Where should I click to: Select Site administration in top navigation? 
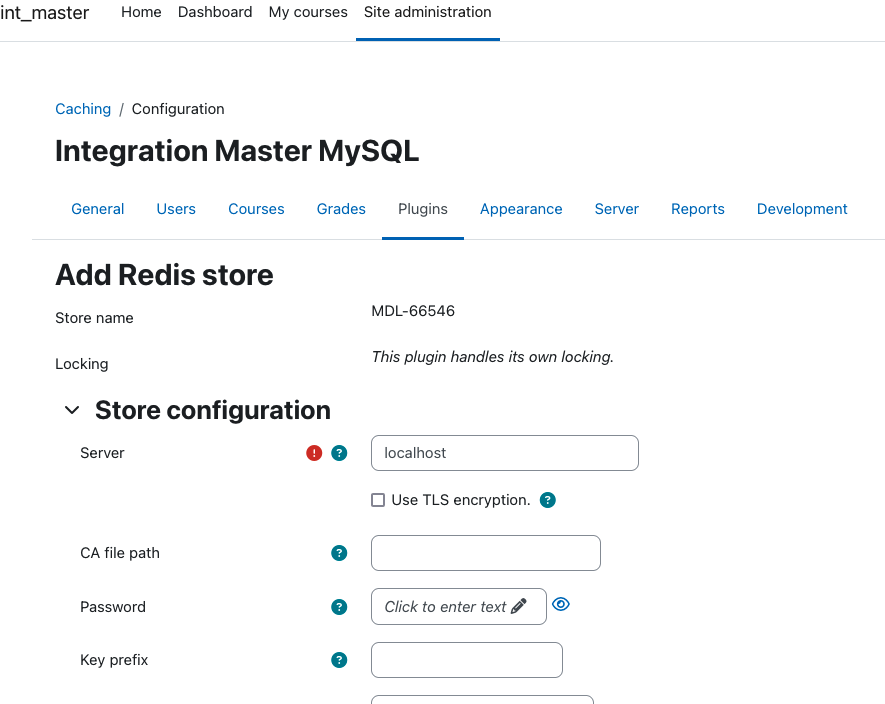(428, 12)
